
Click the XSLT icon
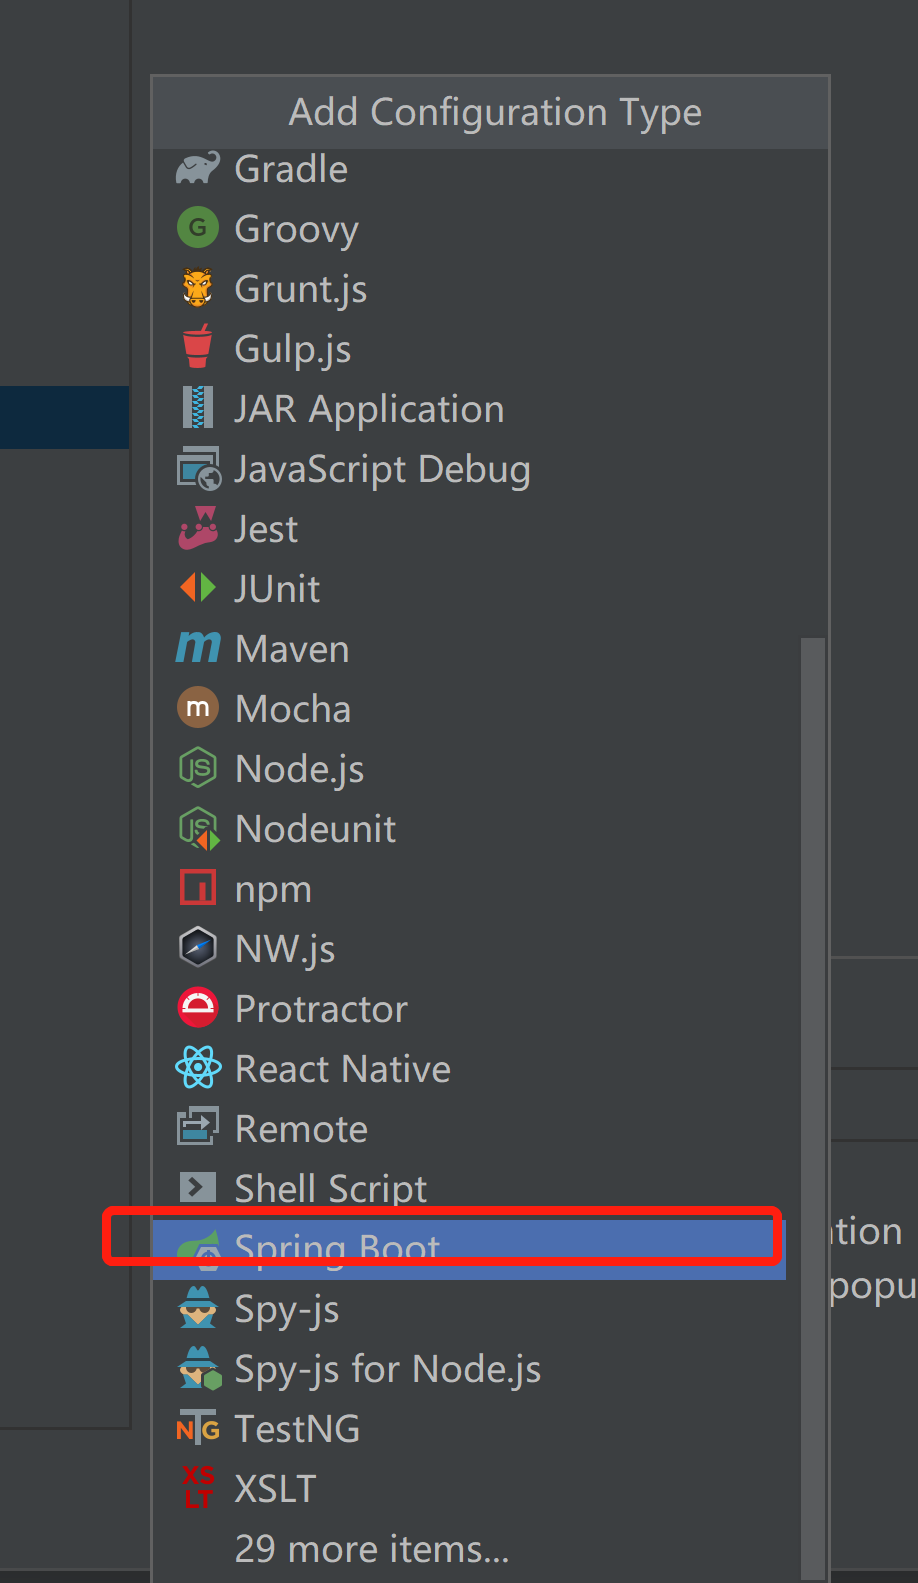tap(197, 1488)
